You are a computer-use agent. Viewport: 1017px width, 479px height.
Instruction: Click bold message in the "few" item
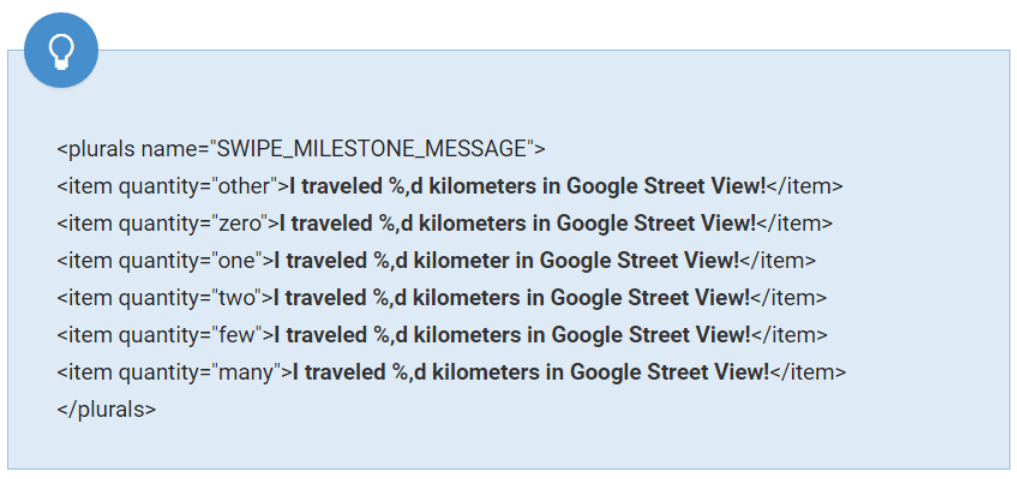pyautogui.click(x=511, y=335)
